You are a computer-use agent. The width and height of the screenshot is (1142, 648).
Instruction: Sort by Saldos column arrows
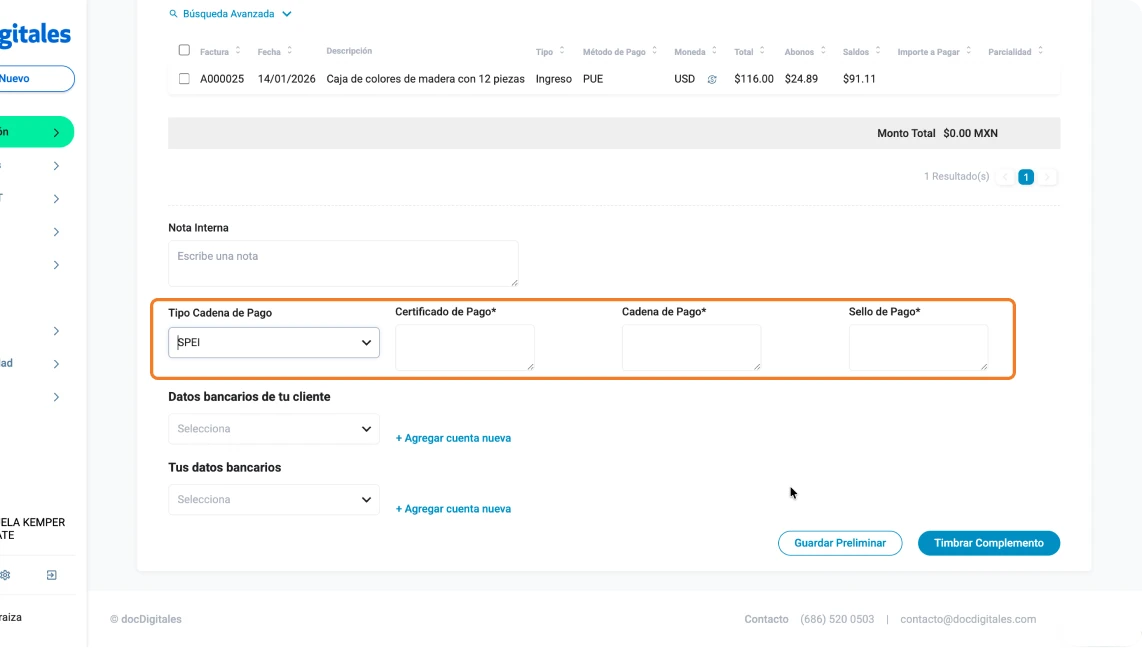[877, 51]
